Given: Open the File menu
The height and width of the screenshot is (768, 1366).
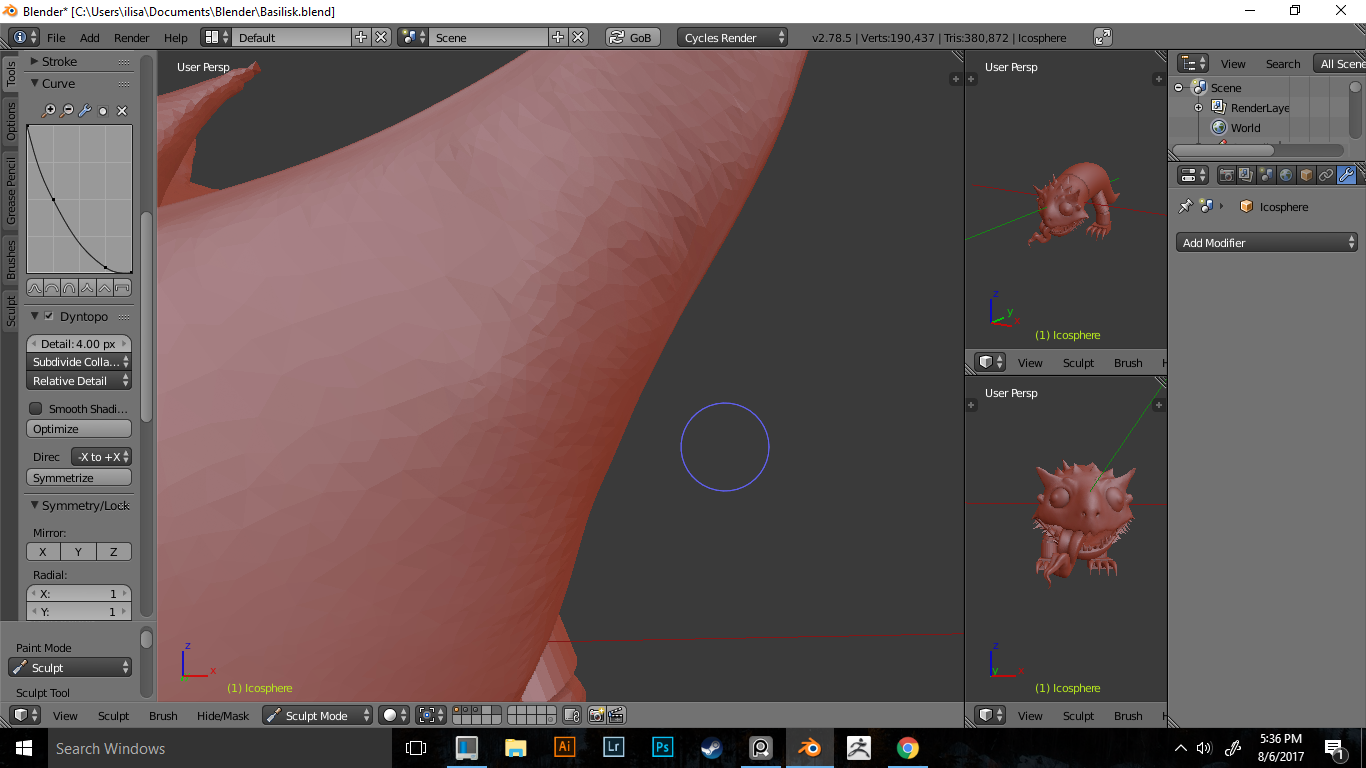Looking at the screenshot, I should (56, 37).
